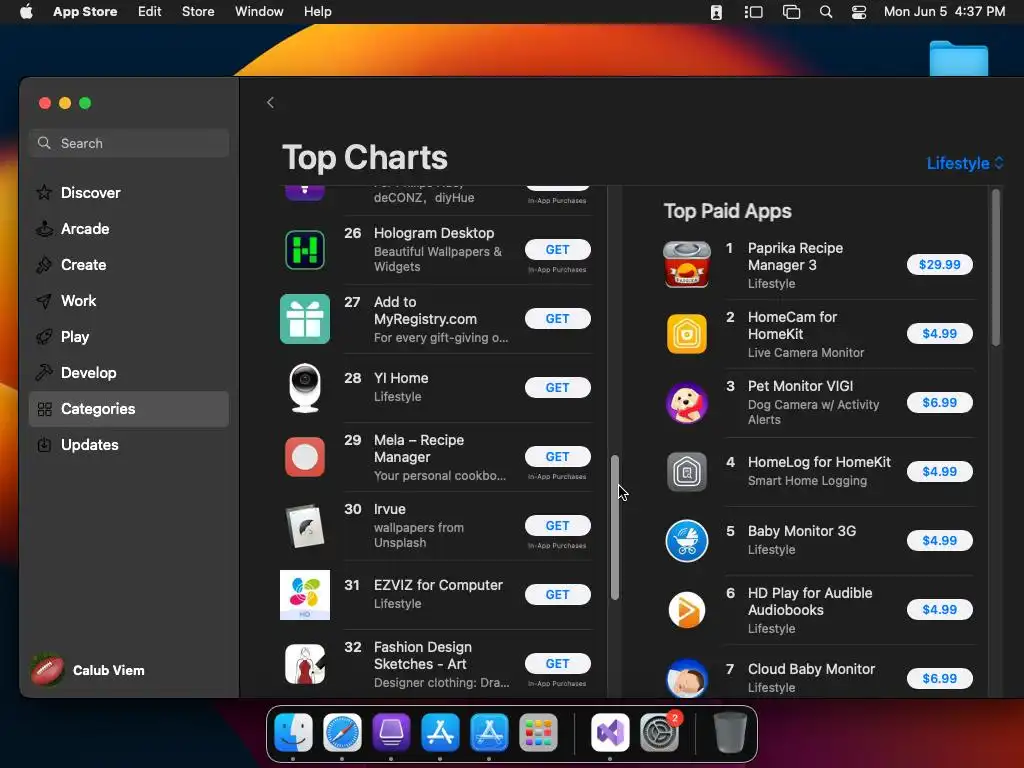Open the Window menu
Image resolution: width=1024 pixels, height=768 pixels.
tap(259, 12)
